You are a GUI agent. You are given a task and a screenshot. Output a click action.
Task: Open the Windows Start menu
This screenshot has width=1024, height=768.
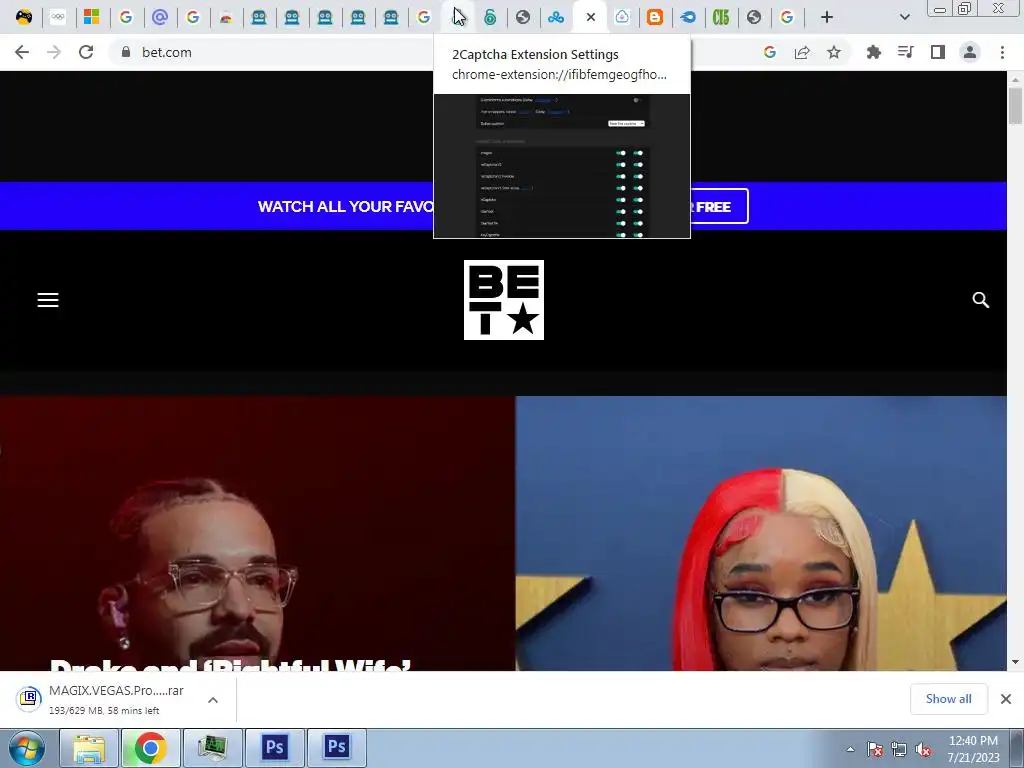pos(27,748)
